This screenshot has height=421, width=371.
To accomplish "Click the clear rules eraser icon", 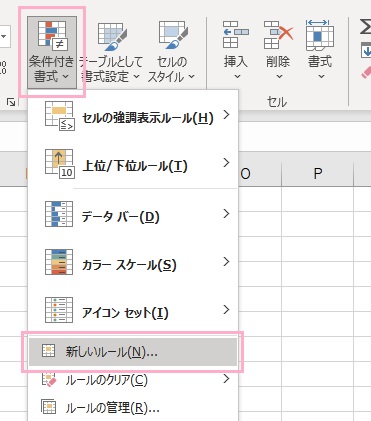I will (49, 379).
